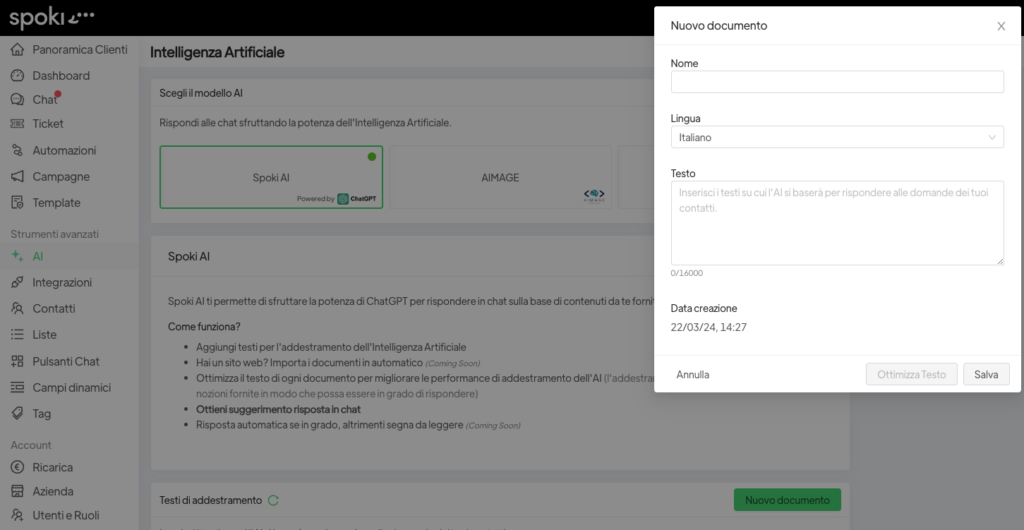The width and height of the screenshot is (1024, 530).
Task: Click the refresh icon beside Testi di addestramento
Action: coord(273,500)
